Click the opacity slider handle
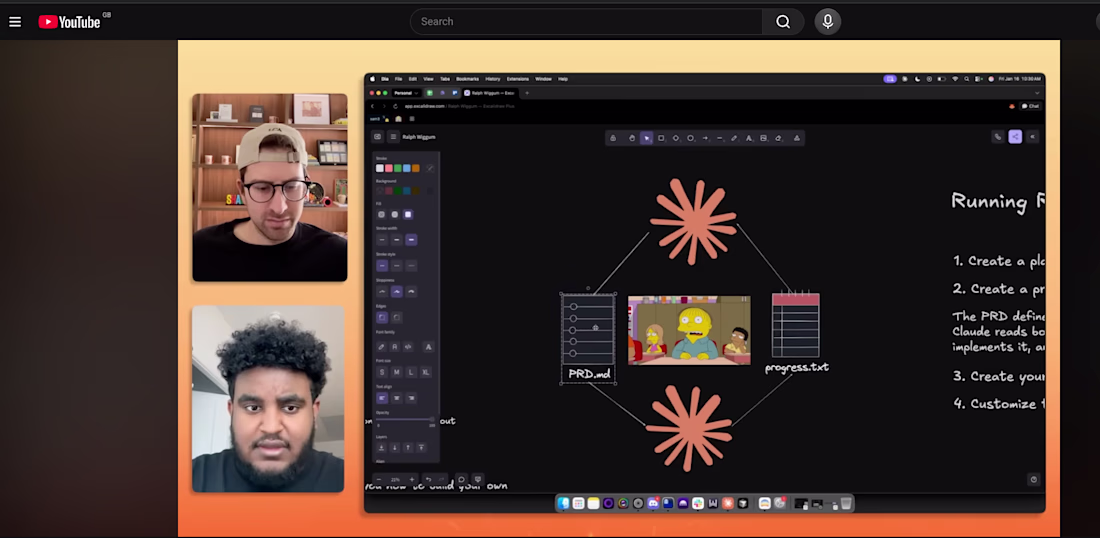The image size is (1100, 538). click(431, 419)
